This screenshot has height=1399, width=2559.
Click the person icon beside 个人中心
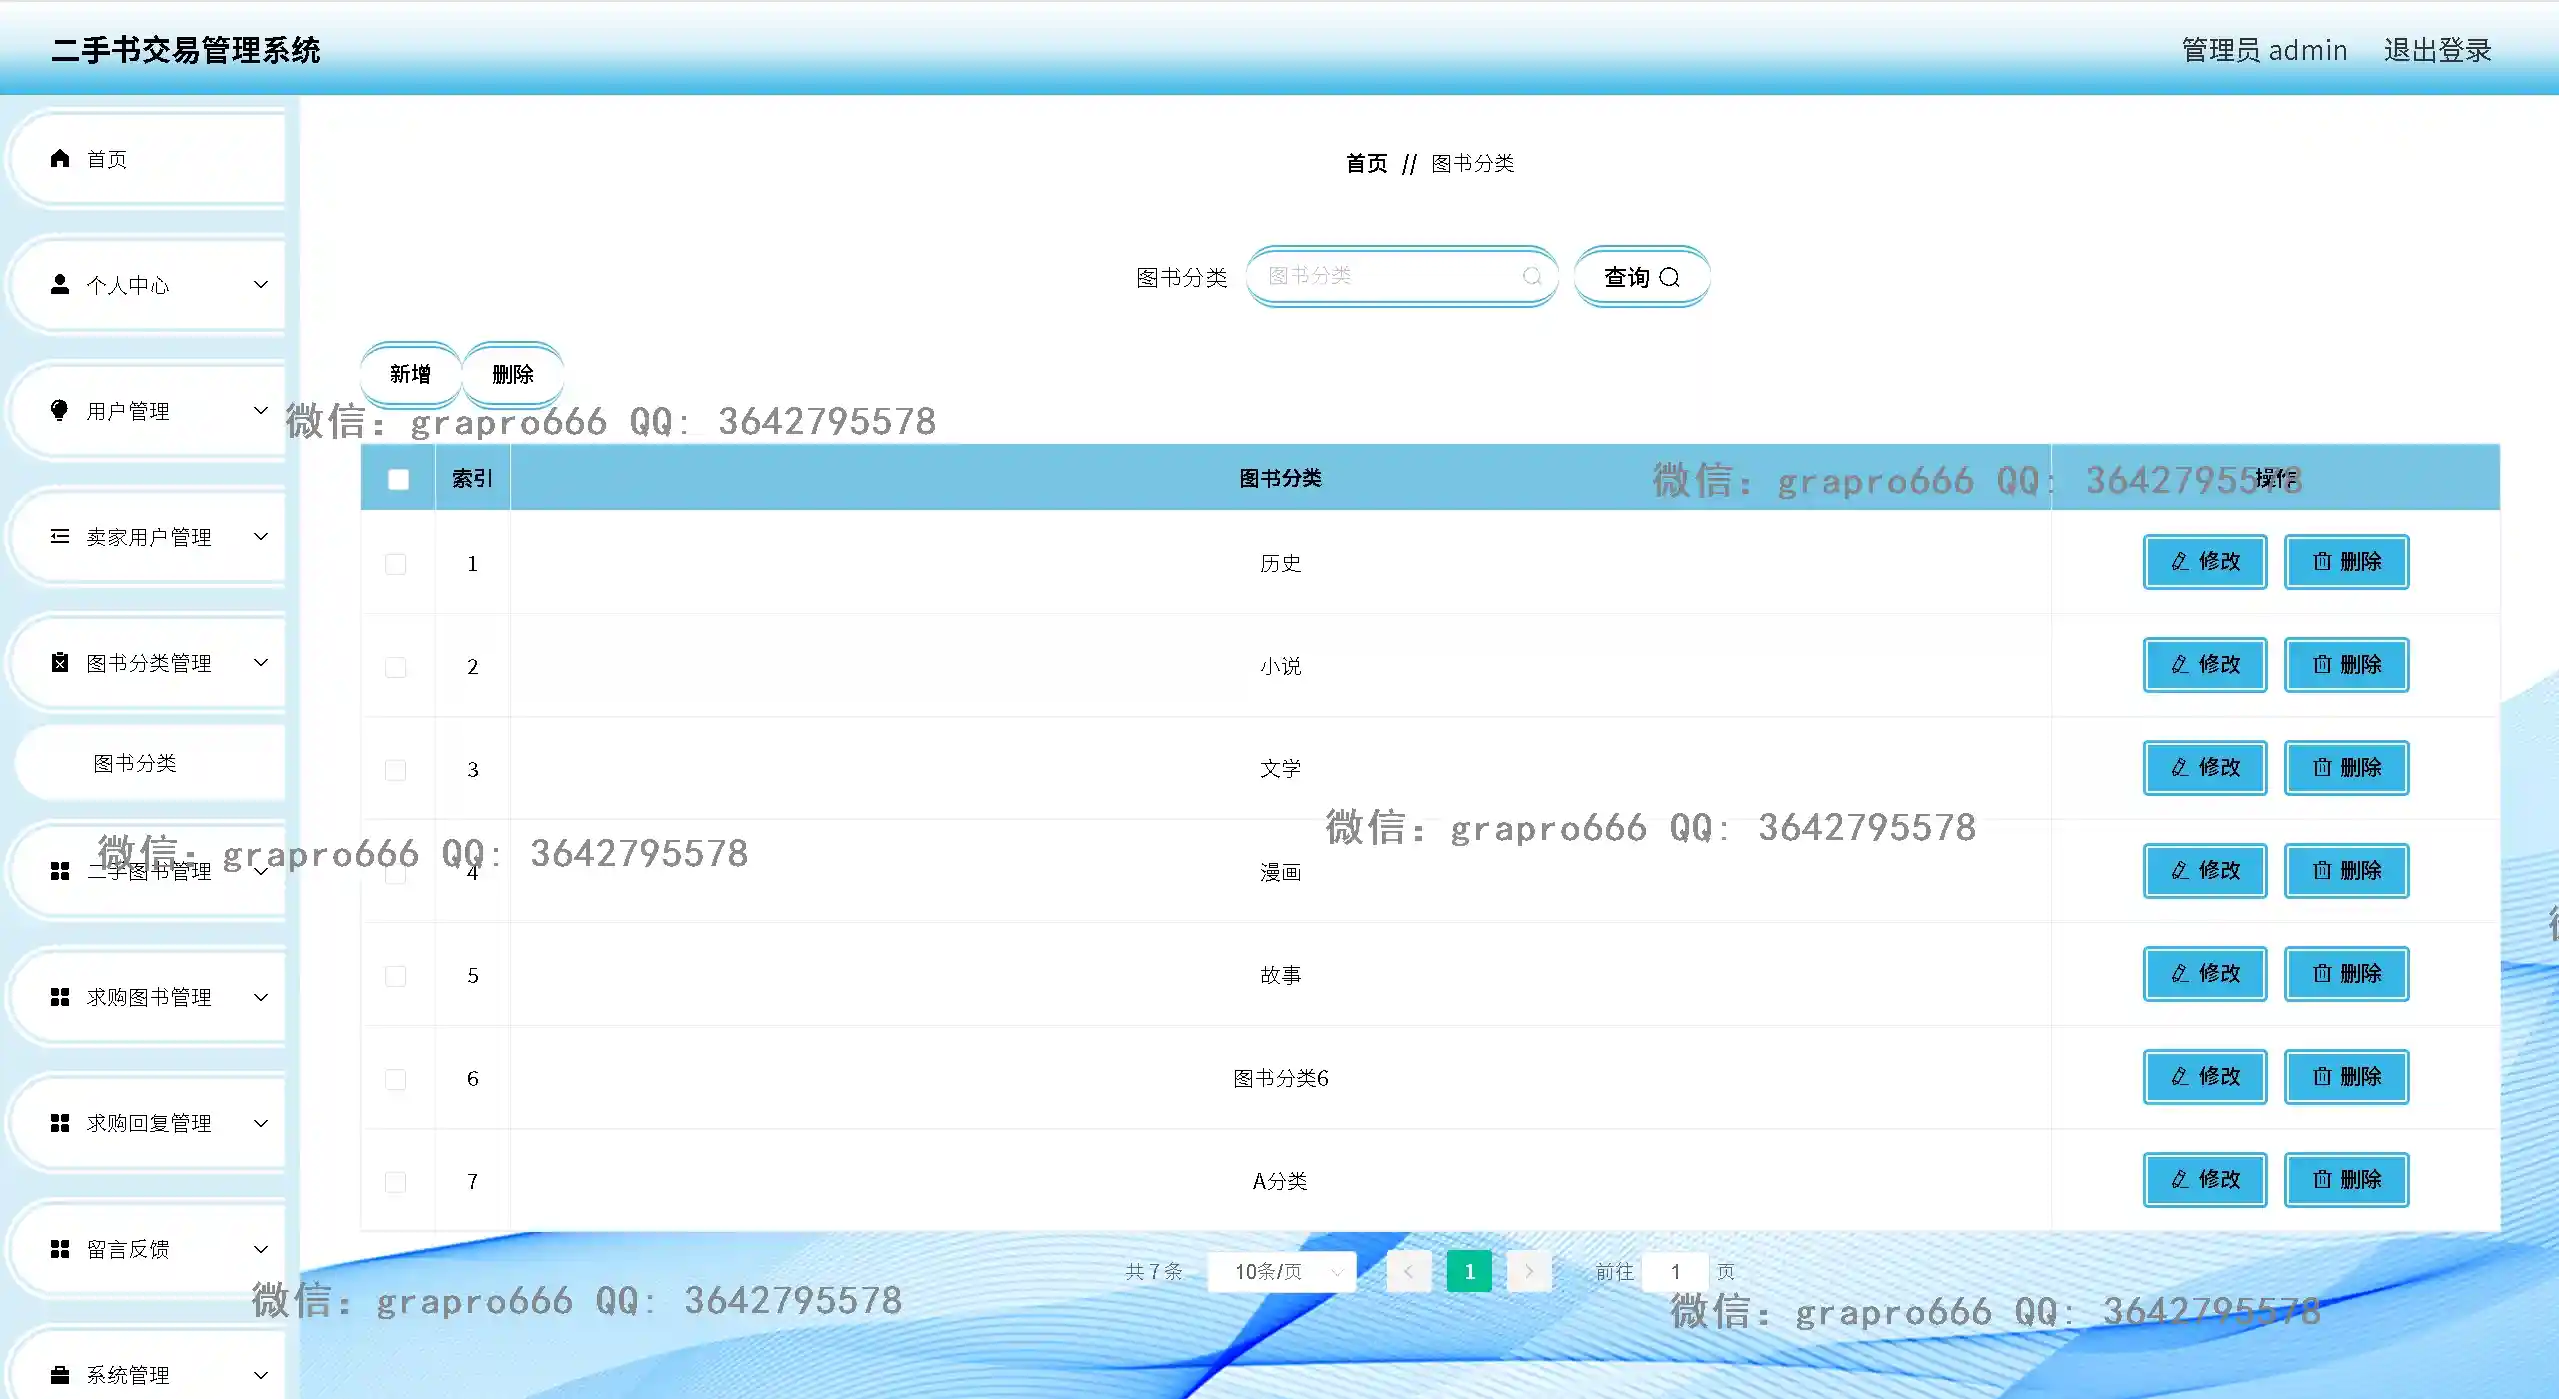60,285
